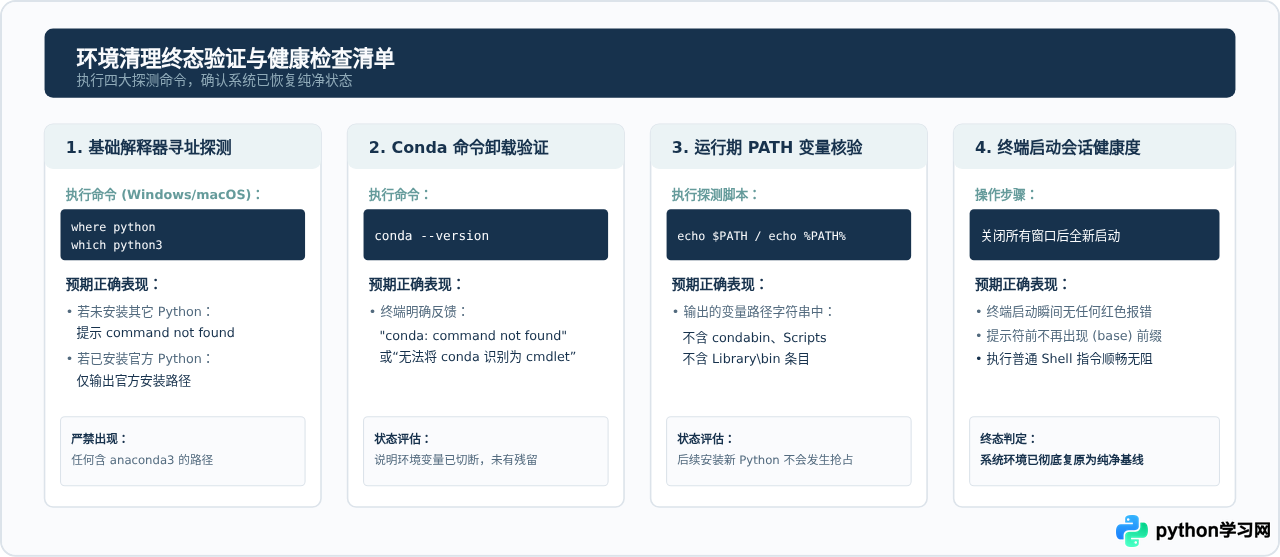The height and width of the screenshot is (557, 1280).
Task: Click 状态评估 label in Conda card
Action: pyautogui.click(x=403, y=439)
